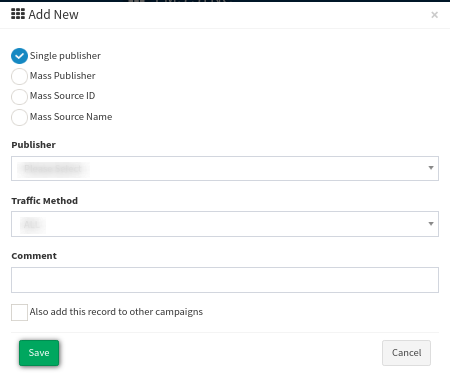Choose the Mass Publisher radio option
This screenshot has height=383, width=450.
19,76
